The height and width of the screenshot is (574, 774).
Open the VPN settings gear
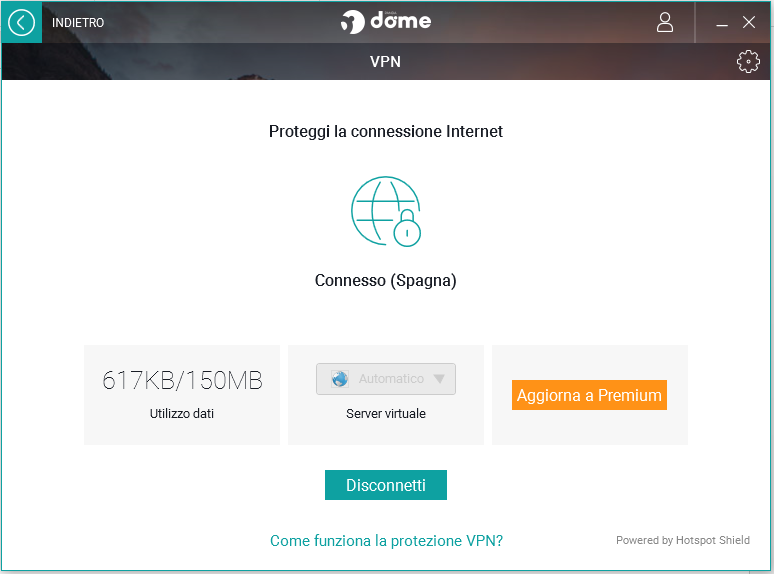(747, 62)
